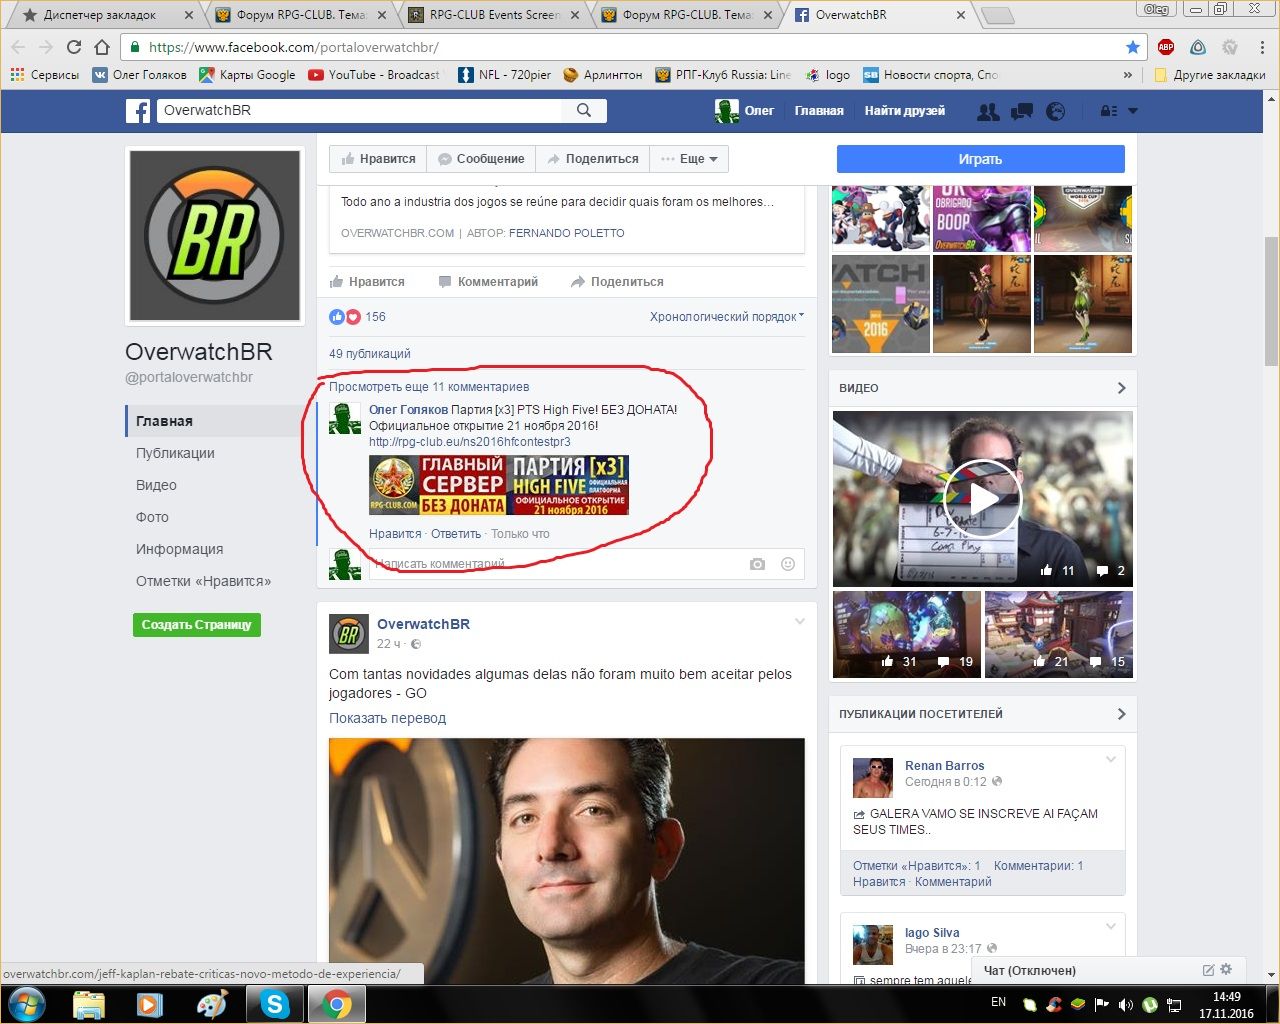
Task: Open Windows Start button
Action: 27,1004
